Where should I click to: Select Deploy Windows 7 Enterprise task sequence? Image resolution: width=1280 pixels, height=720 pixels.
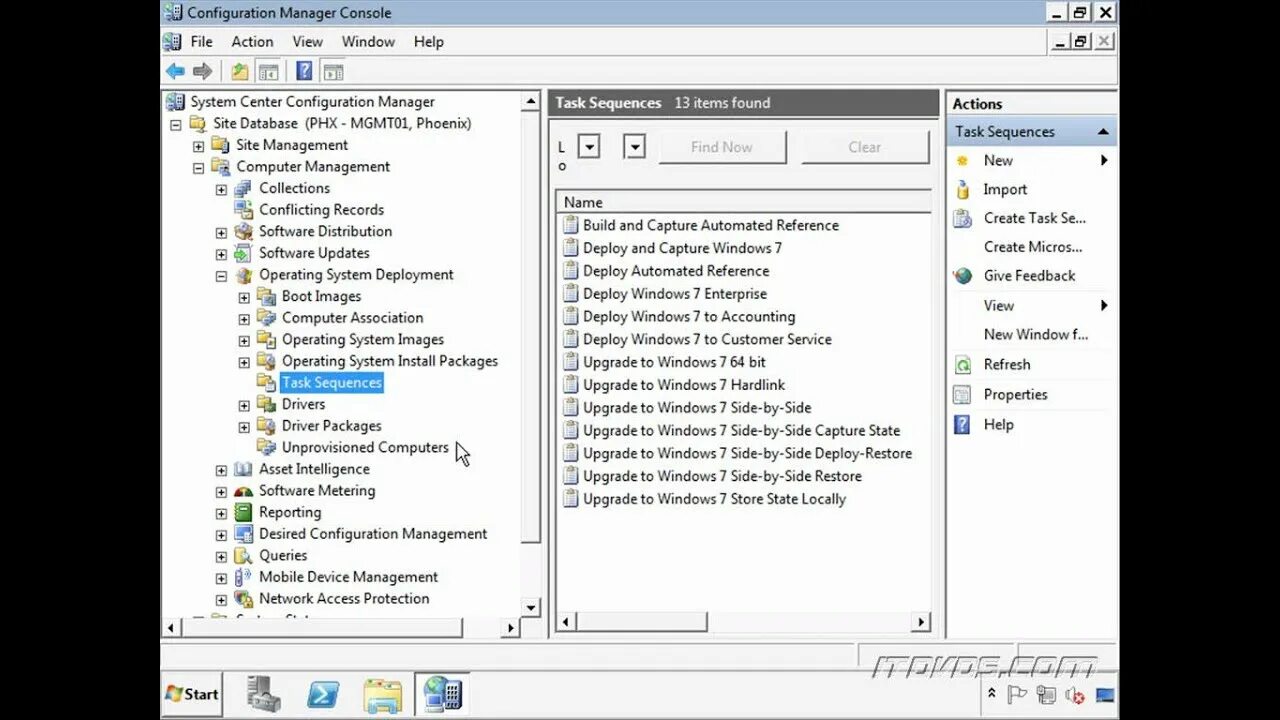tap(676, 293)
